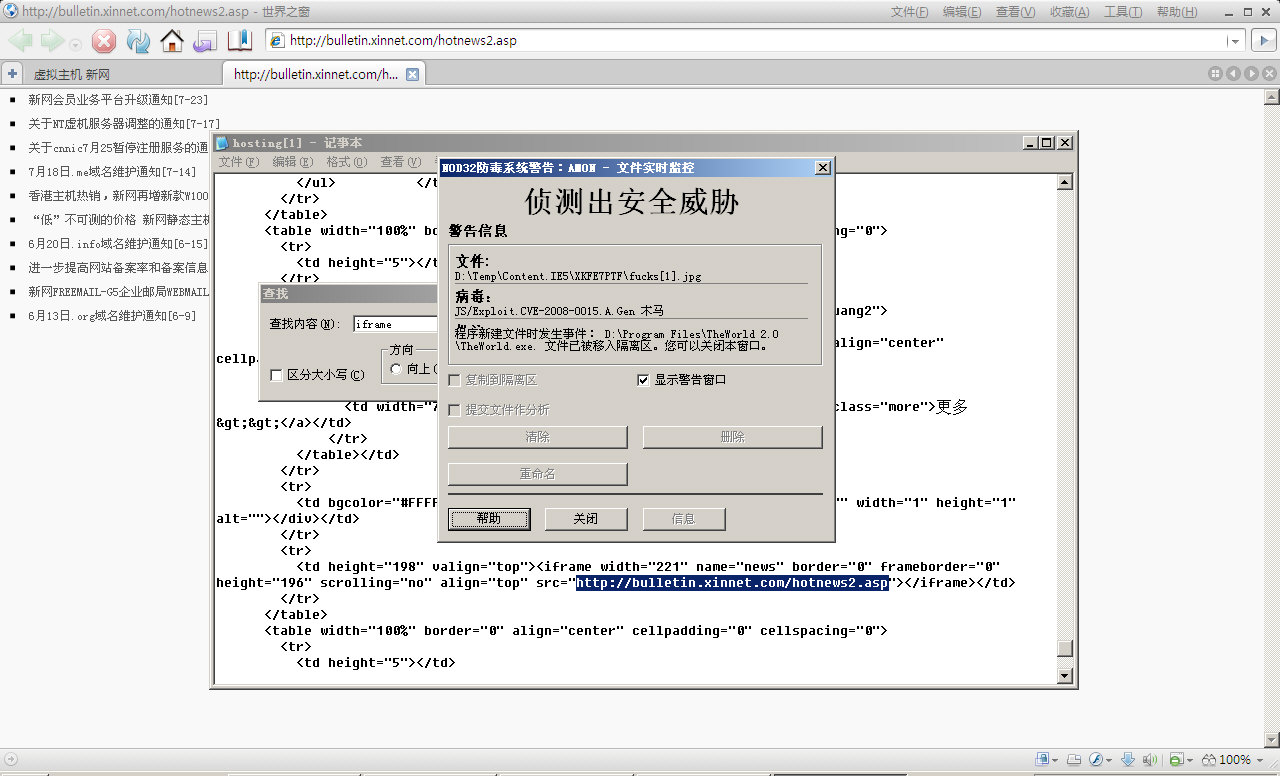Open the 7月18日.me域名维护通知[7-14] link
This screenshot has width=1280, height=776.
pyautogui.click(x=112, y=172)
